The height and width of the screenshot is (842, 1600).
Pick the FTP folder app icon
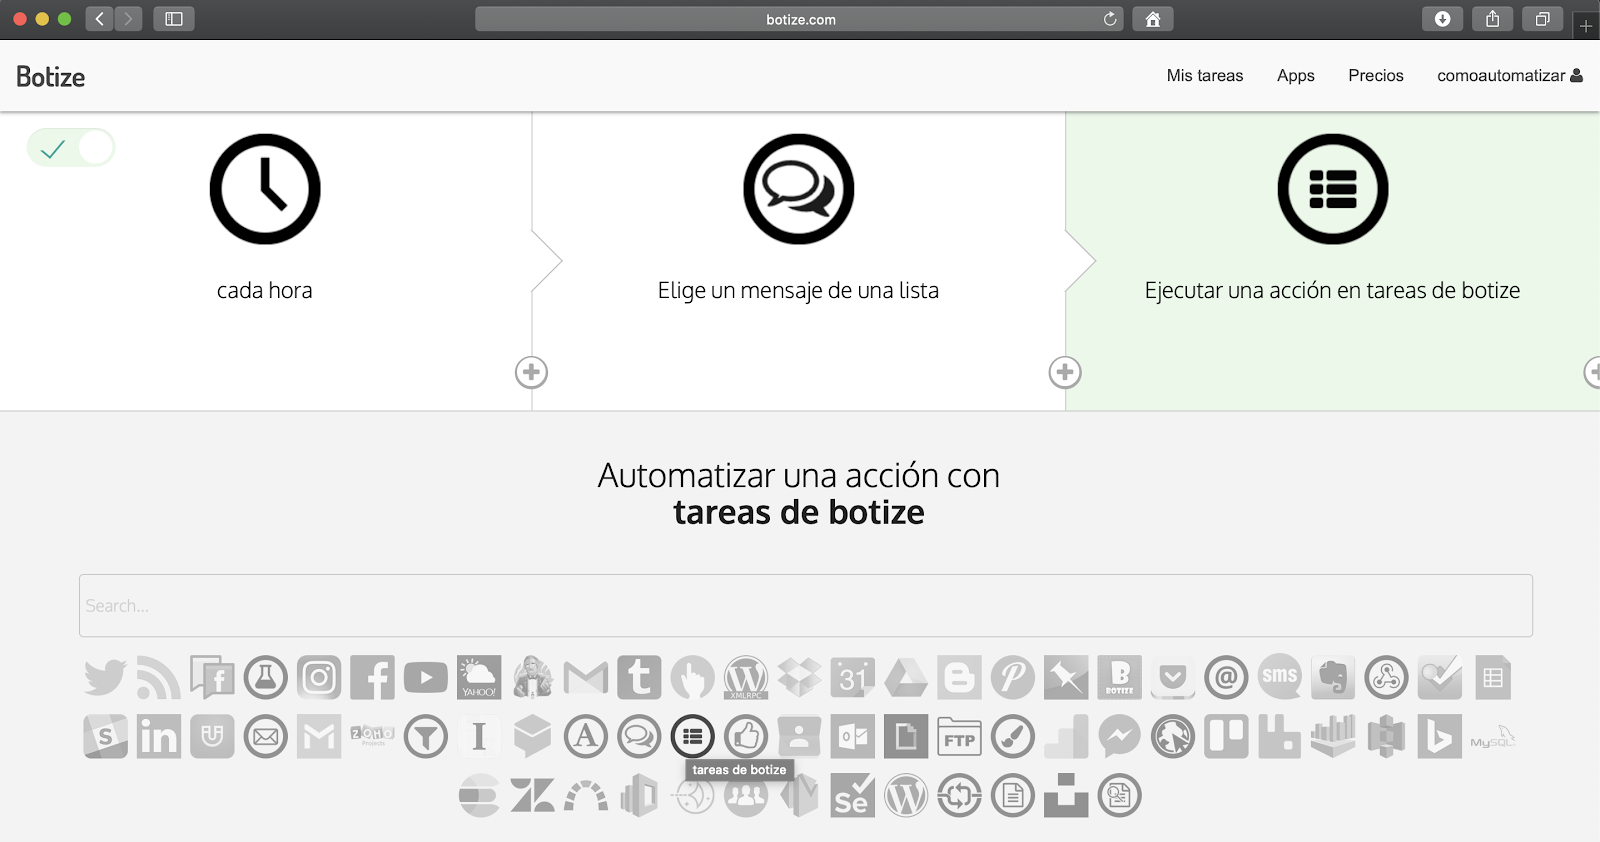point(959,737)
